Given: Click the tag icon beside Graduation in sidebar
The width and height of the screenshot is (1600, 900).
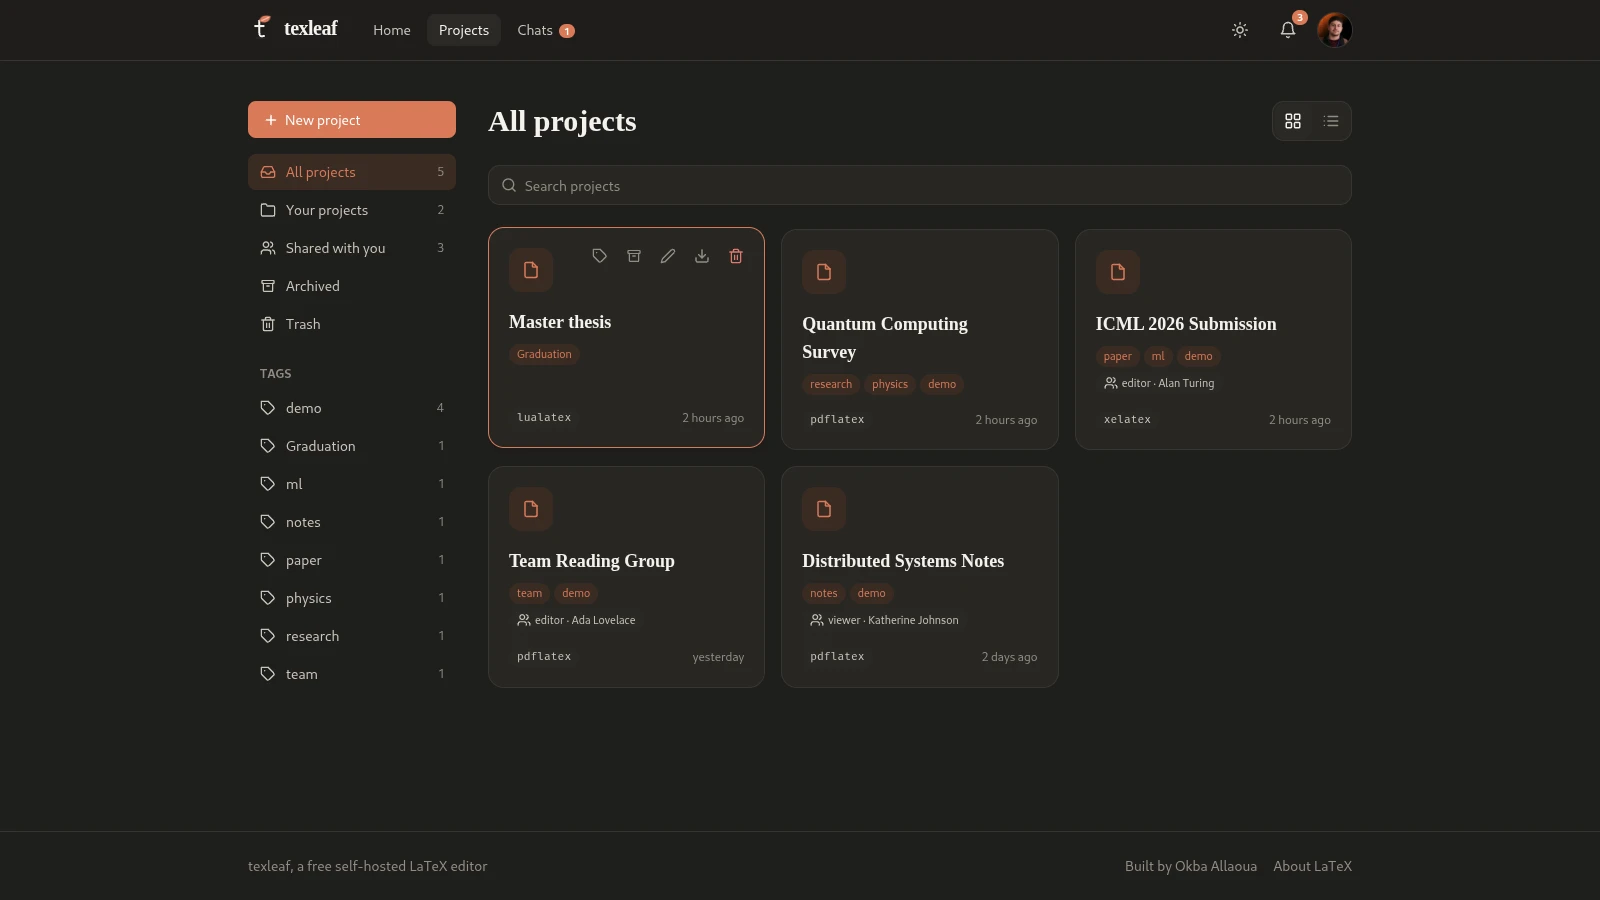Looking at the screenshot, I should click(x=268, y=446).
